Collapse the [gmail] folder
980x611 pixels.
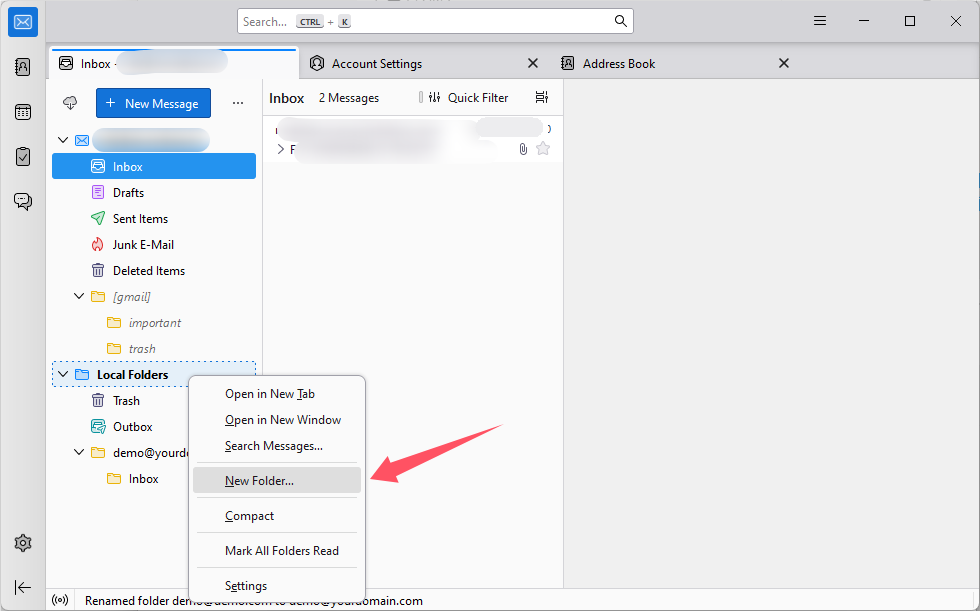click(x=80, y=297)
